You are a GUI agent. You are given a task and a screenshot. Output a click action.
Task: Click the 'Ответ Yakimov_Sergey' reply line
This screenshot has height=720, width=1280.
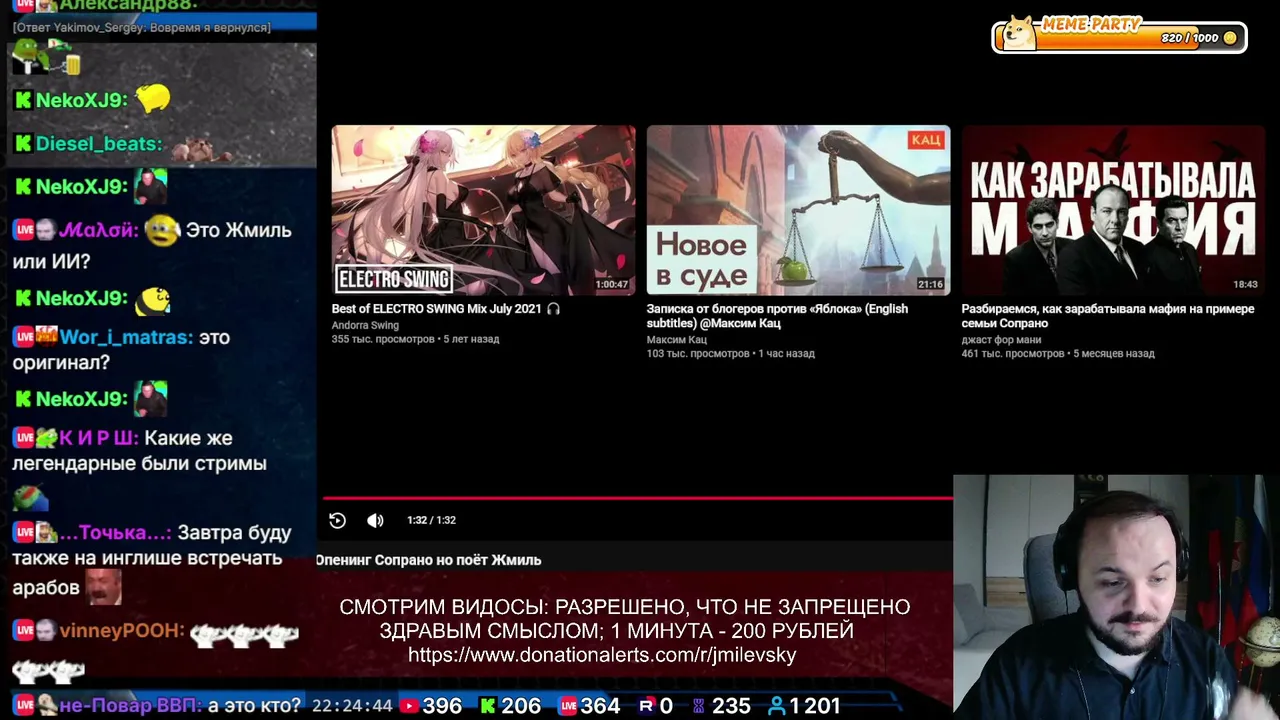(141, 28)
